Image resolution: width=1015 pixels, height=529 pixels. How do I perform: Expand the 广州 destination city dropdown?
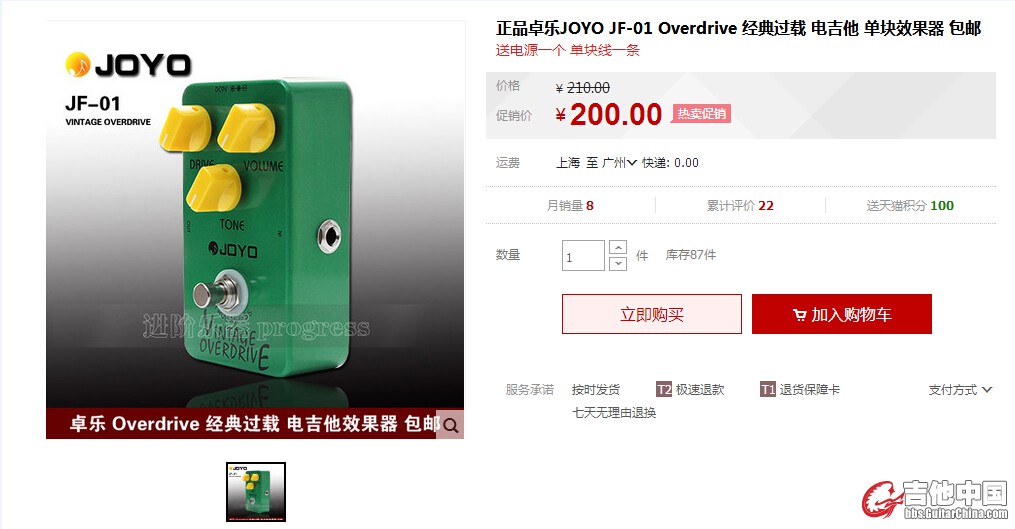point(619,163)
